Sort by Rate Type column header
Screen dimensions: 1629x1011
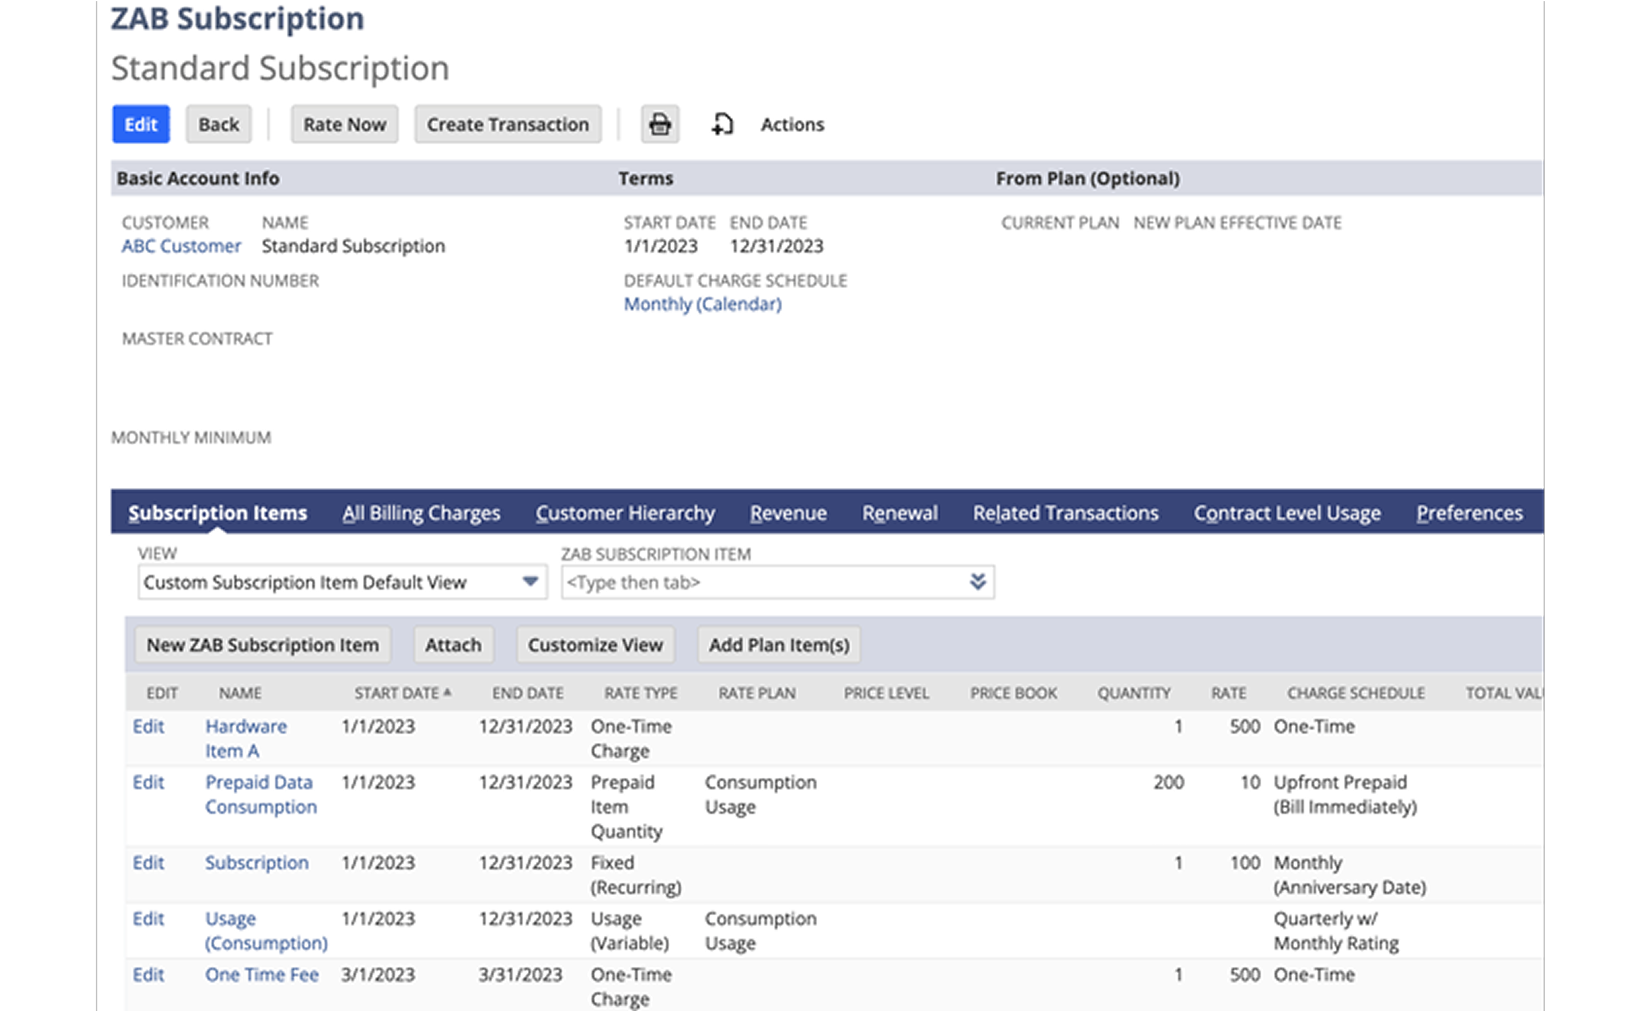[x=640, y=693]
